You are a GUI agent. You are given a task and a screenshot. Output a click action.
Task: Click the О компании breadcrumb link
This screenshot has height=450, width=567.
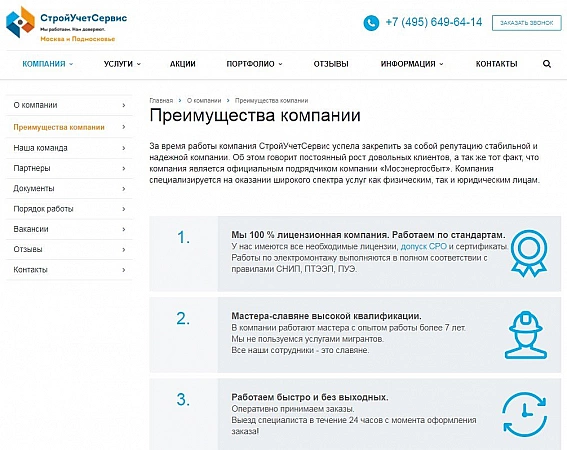204,101
